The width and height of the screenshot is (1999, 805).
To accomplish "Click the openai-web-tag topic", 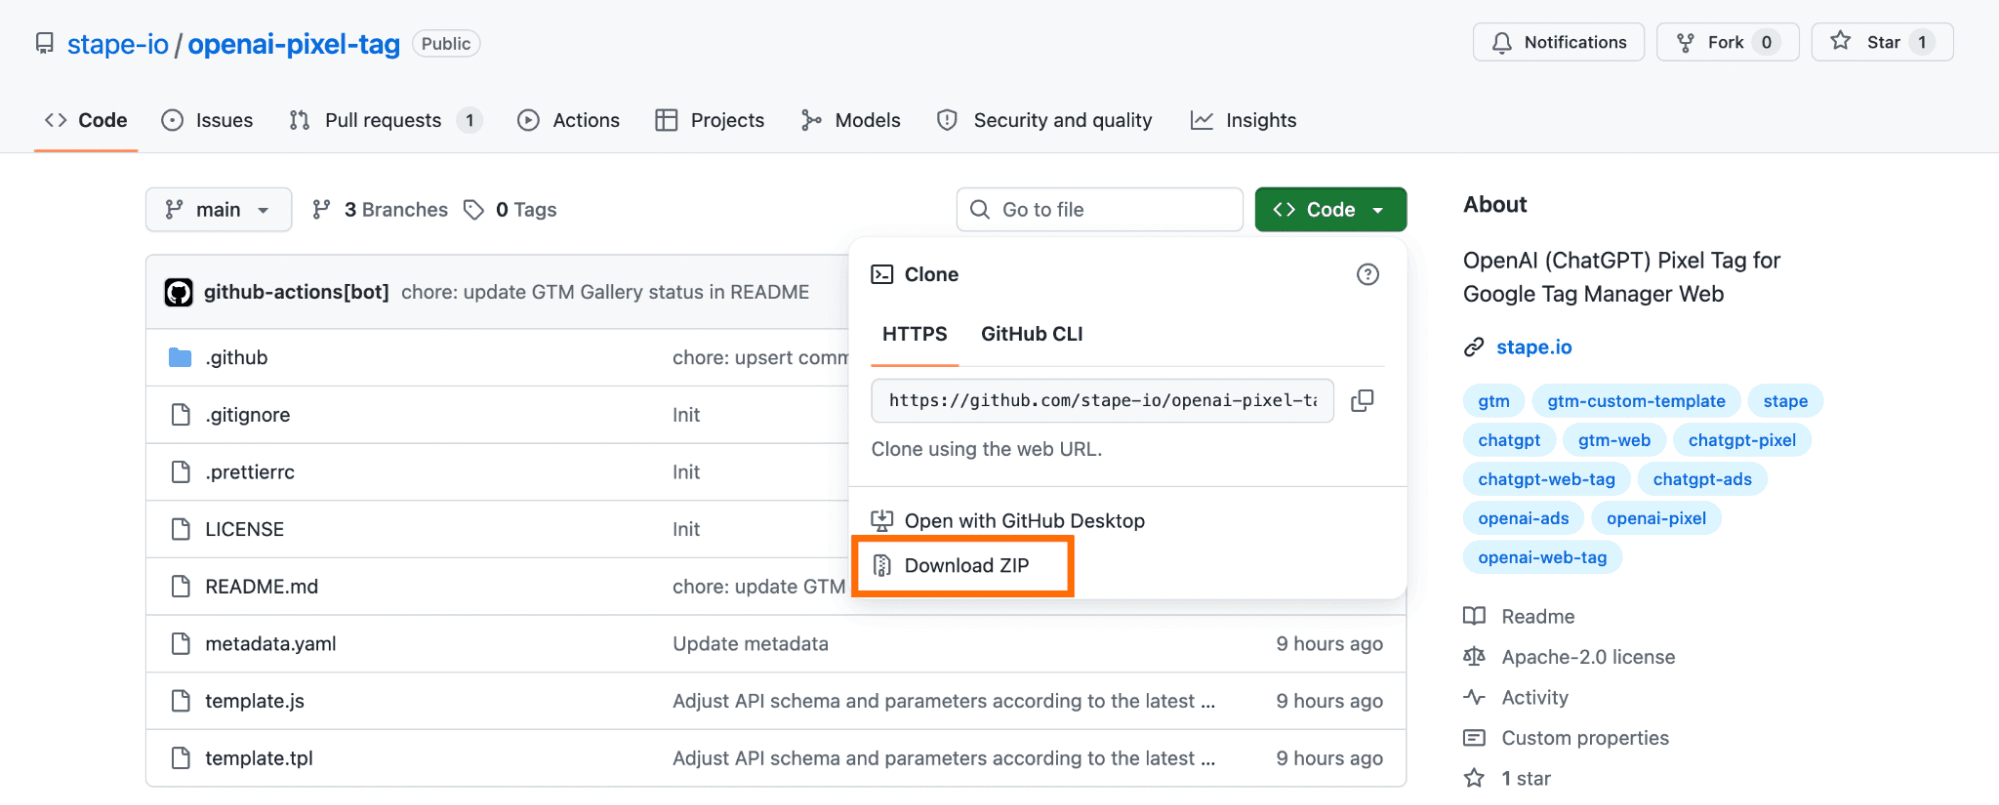I will tap(1542, 557).
